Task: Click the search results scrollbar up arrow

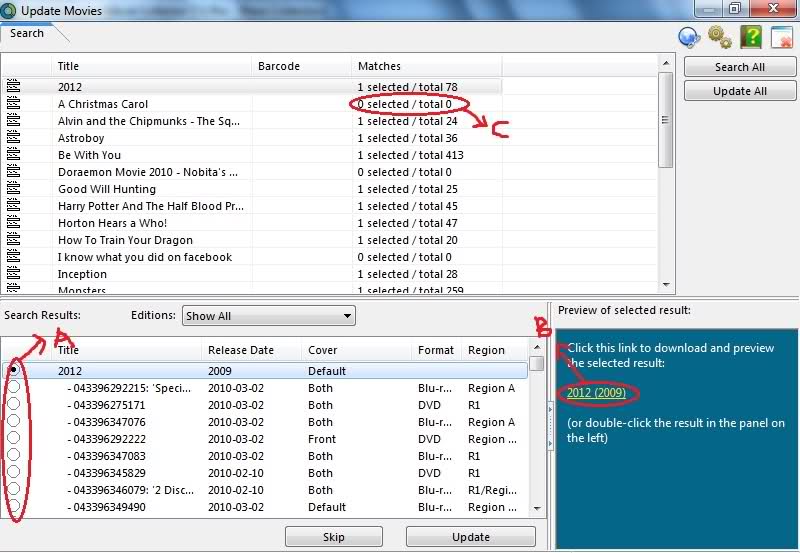Action: click(537, 347)
